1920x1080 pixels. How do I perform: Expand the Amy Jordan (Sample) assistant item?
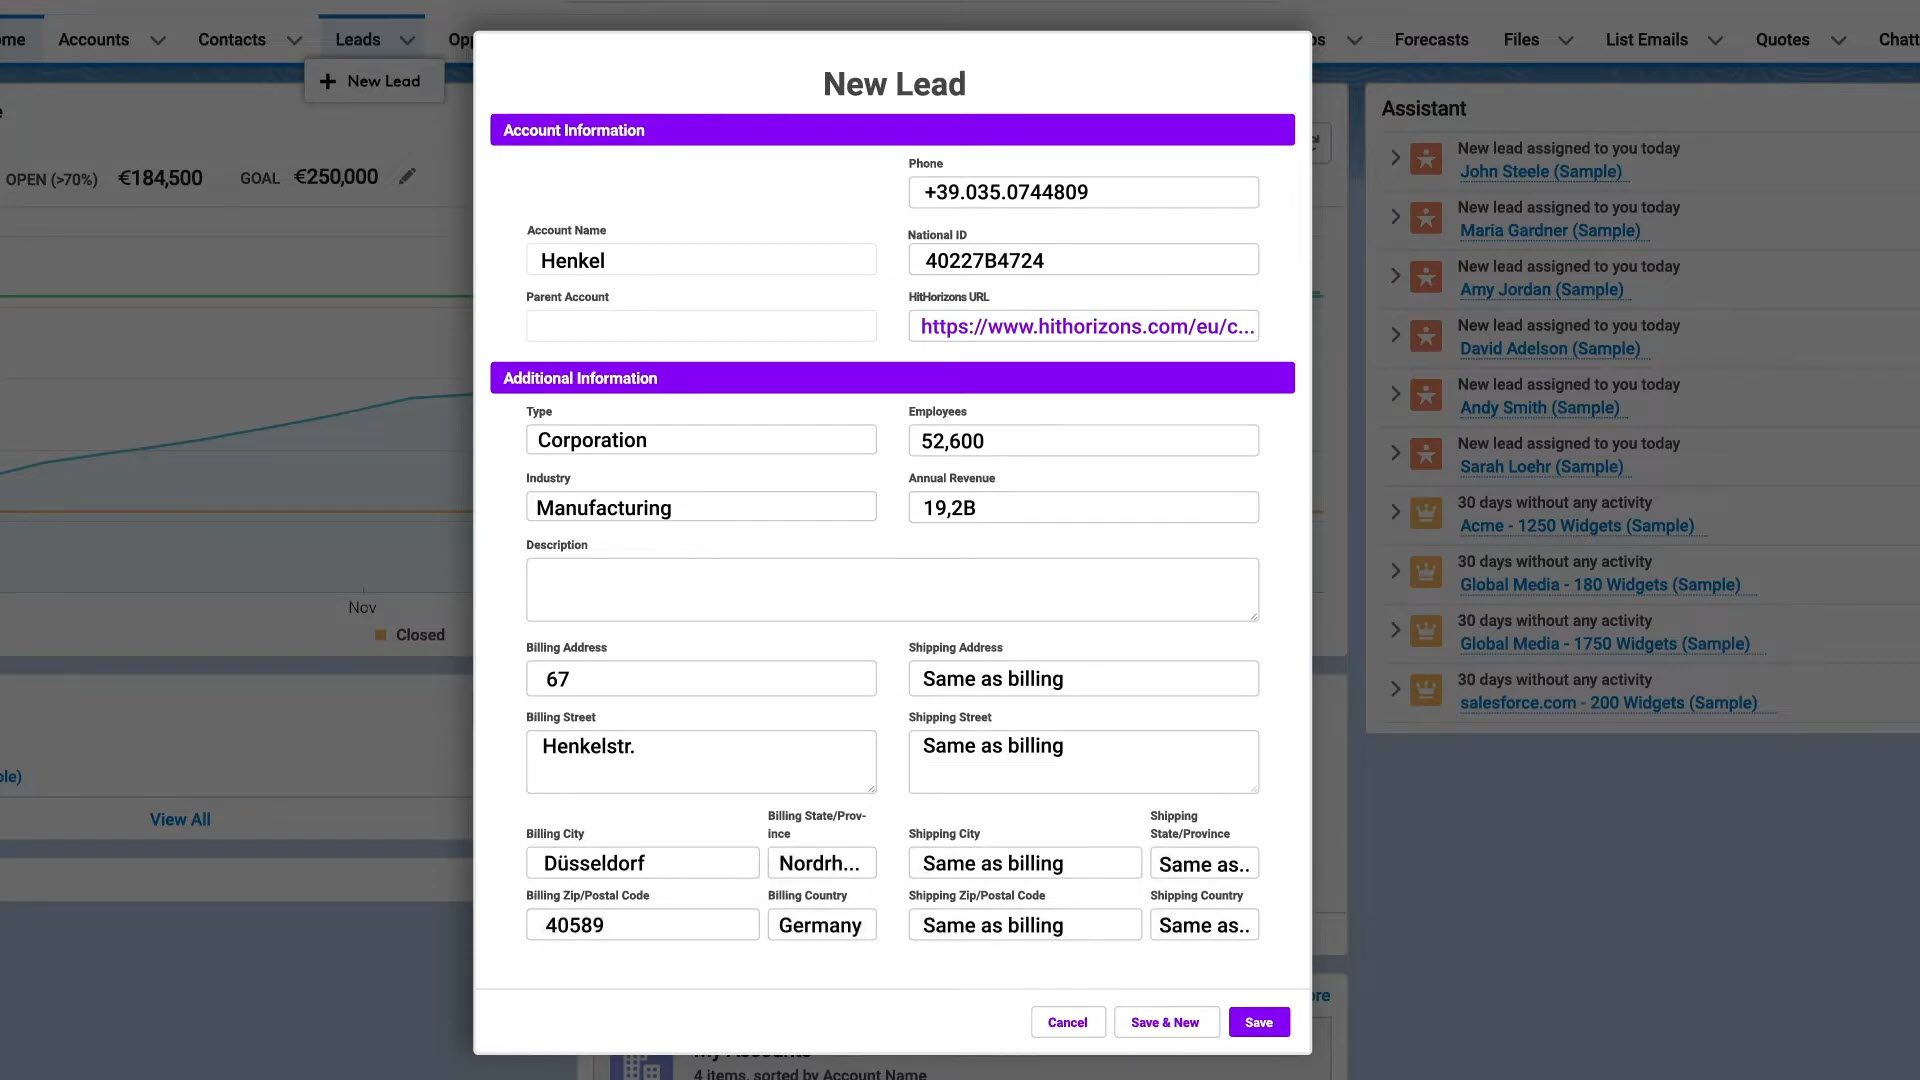(x=1395, y=275)
